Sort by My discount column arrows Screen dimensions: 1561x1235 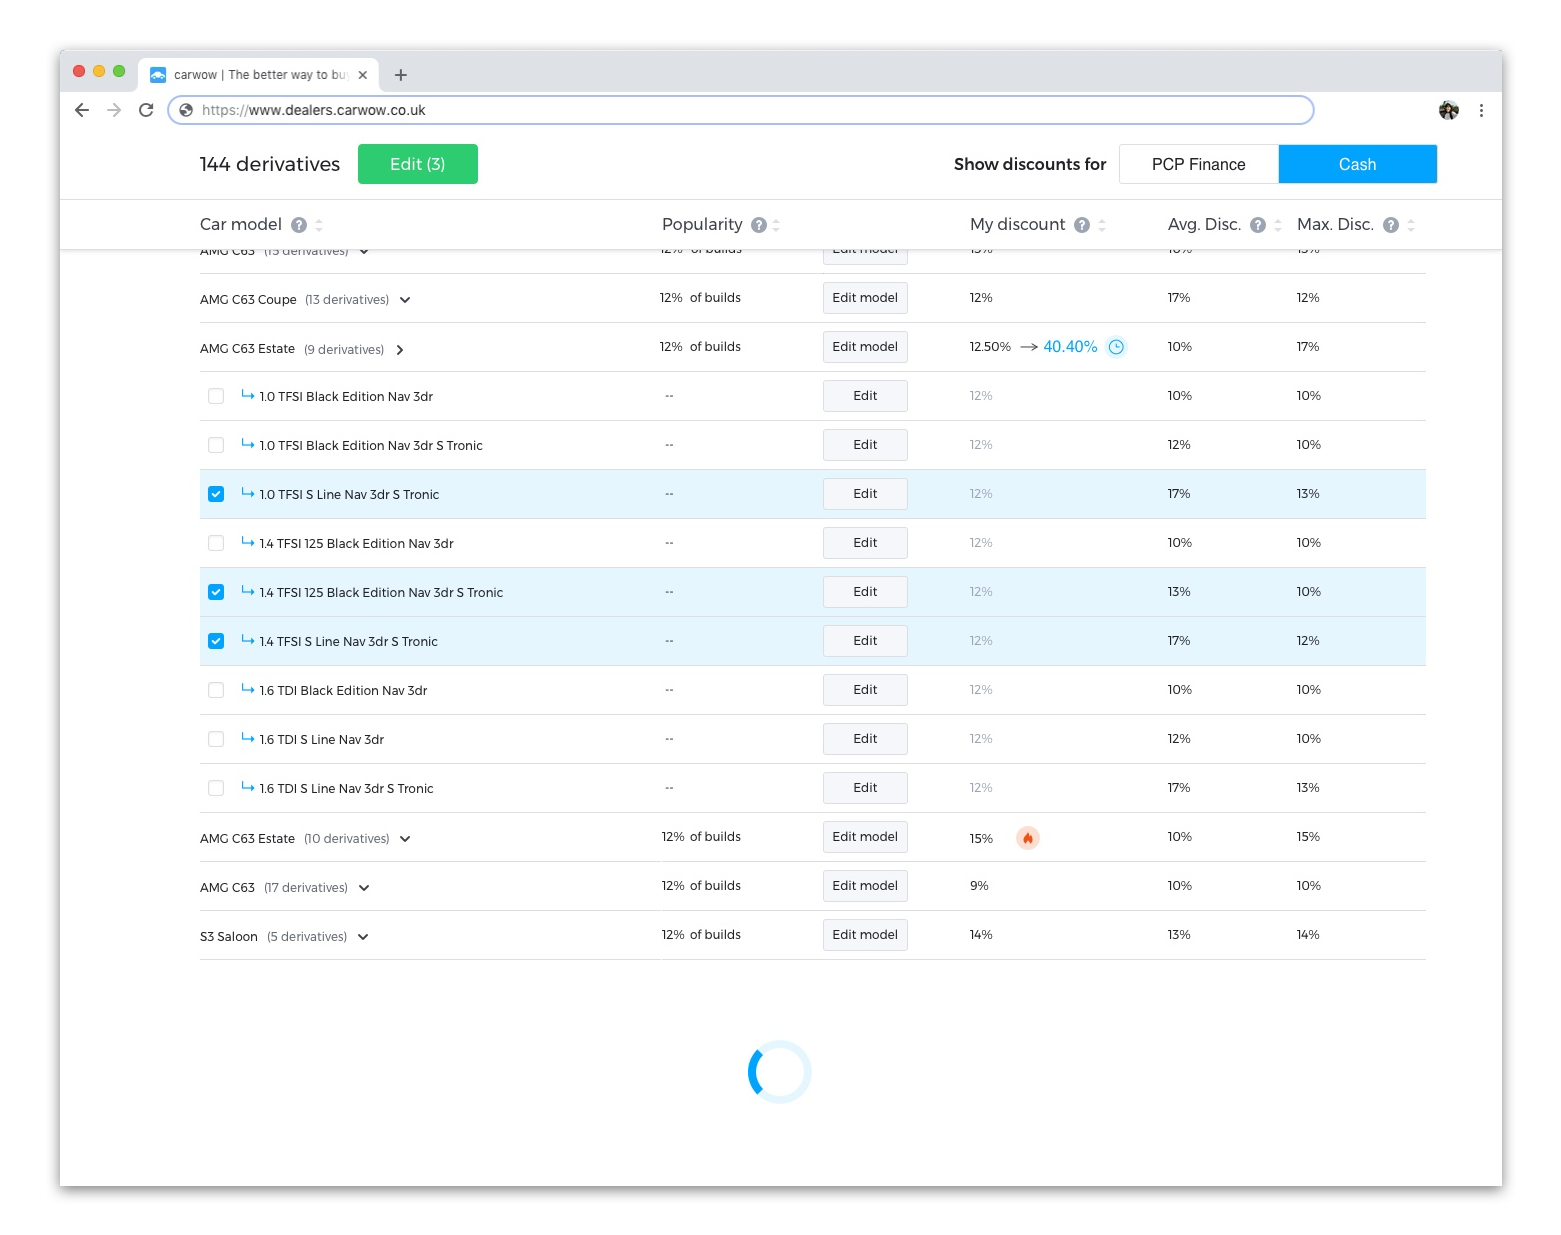click(x=1102, y=225)
